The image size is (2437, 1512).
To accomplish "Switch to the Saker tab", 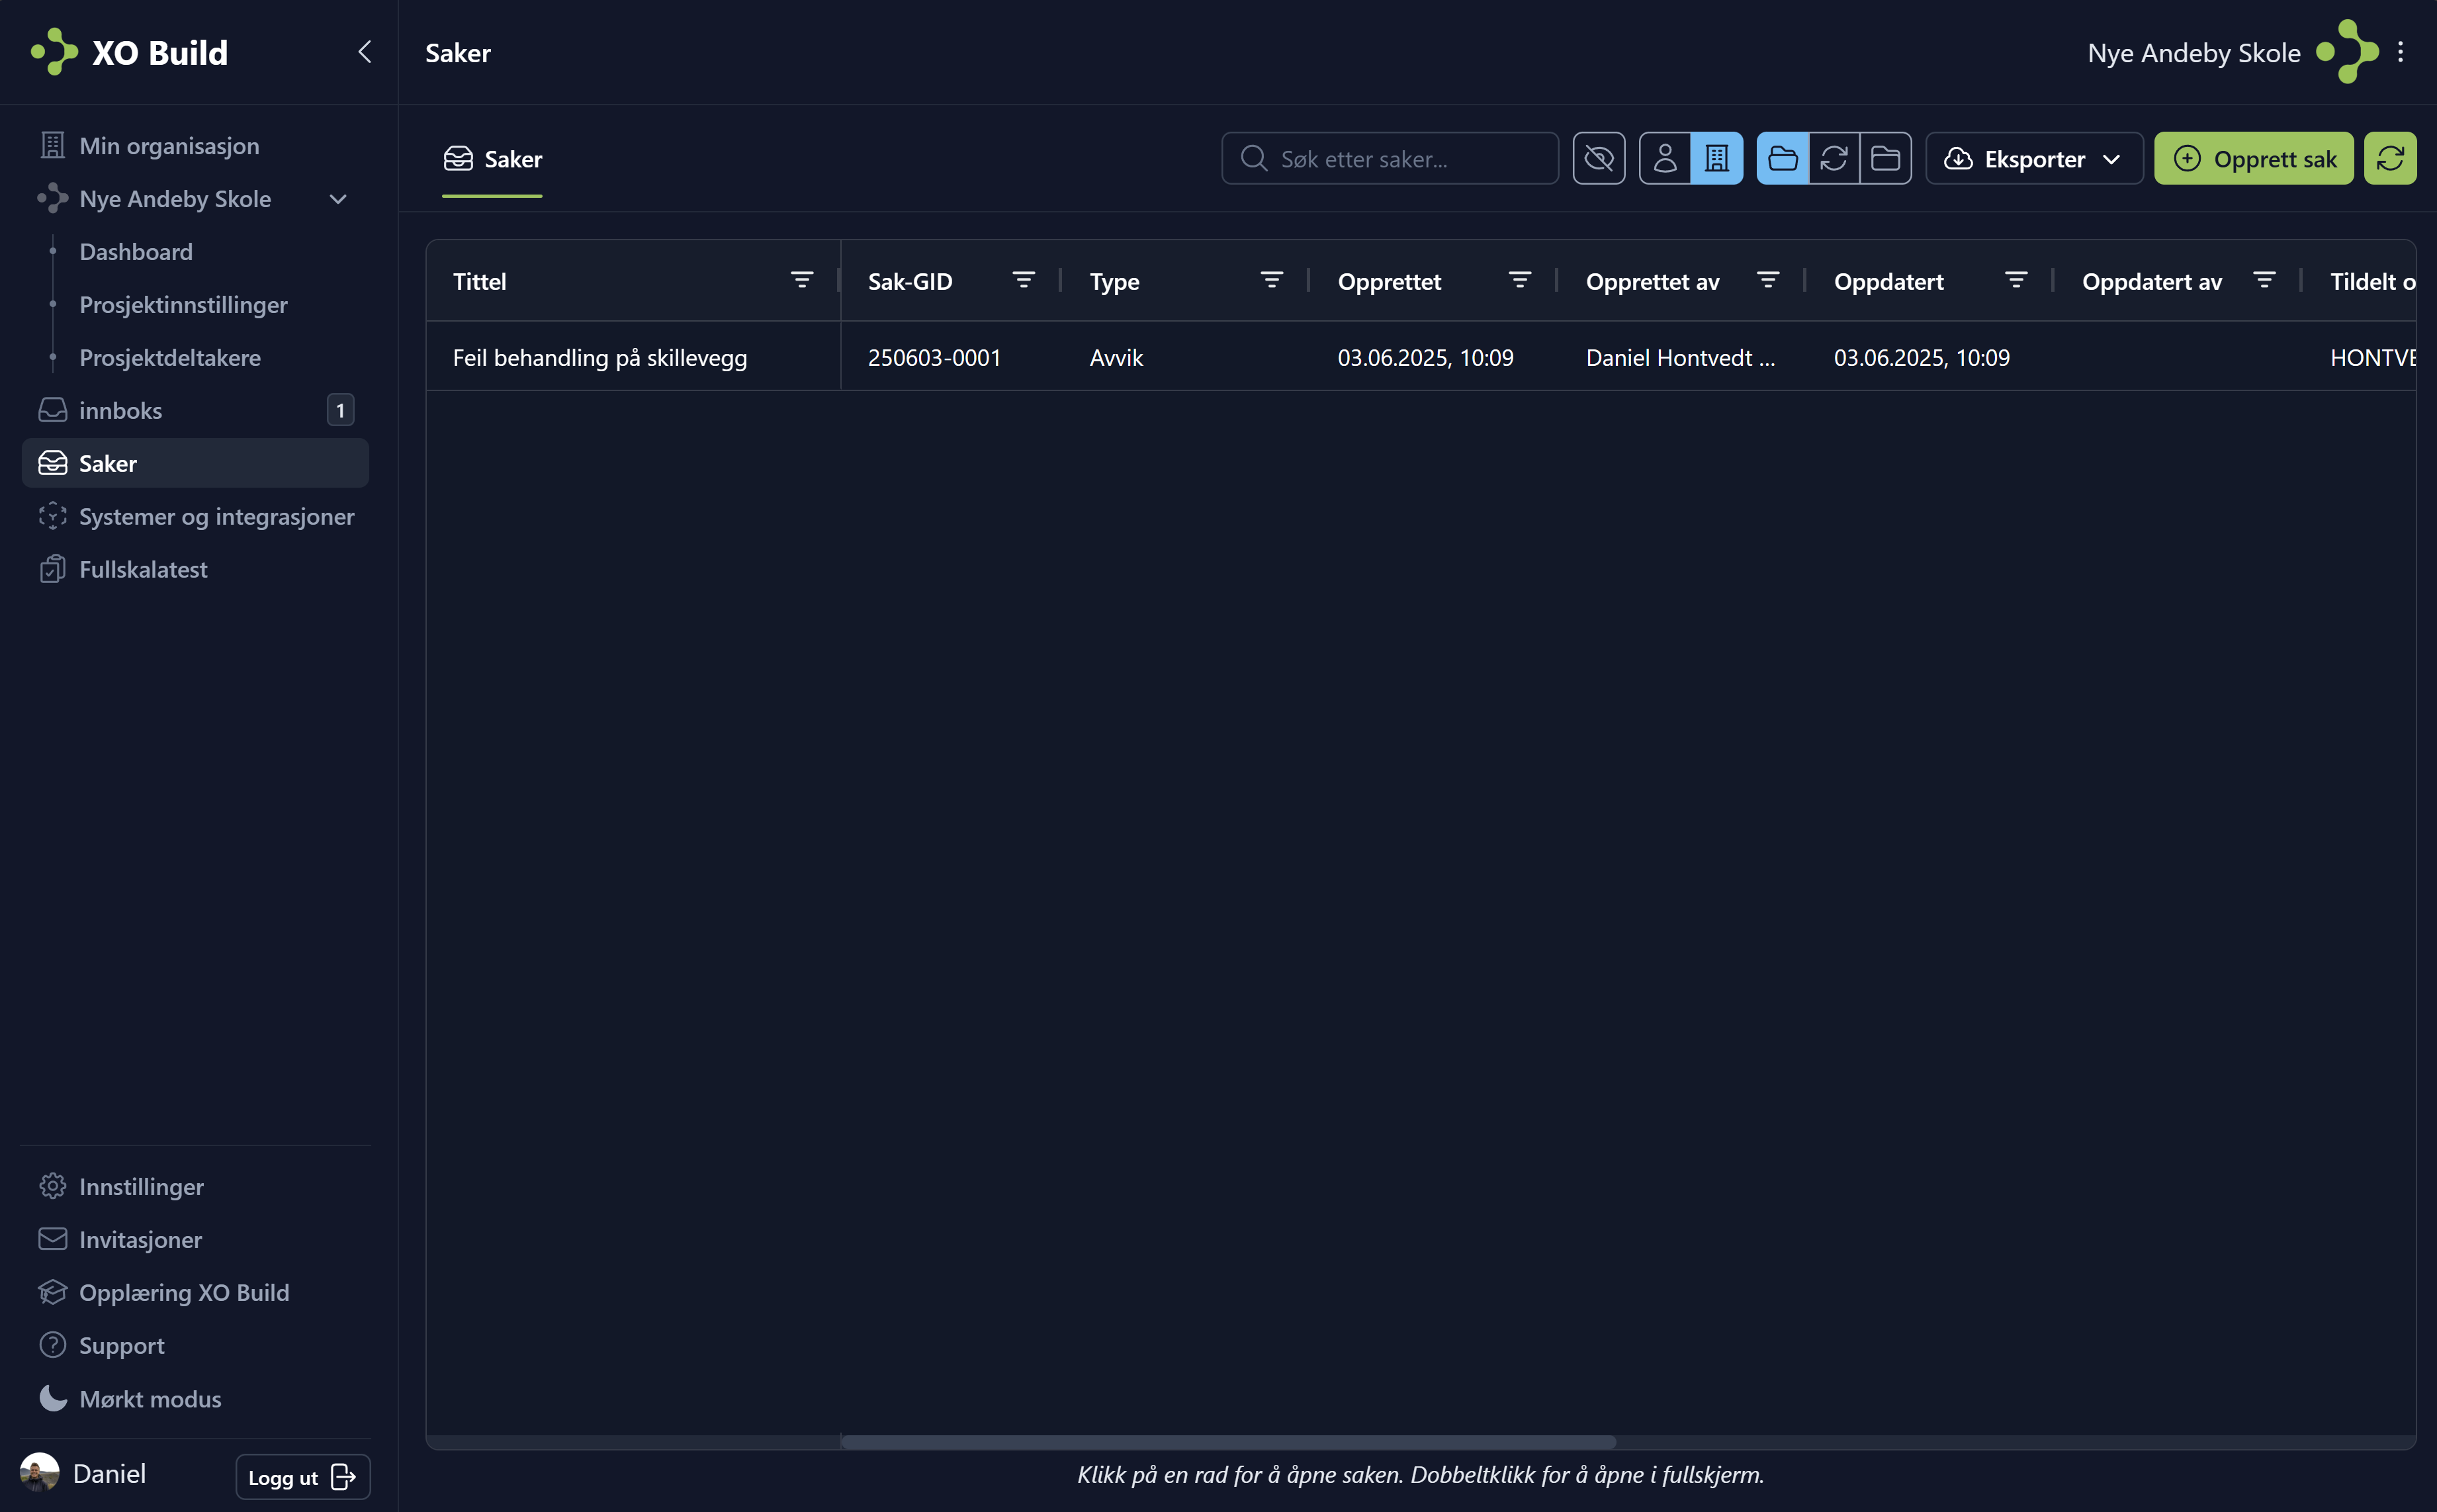I will click(x=492, y=158).
